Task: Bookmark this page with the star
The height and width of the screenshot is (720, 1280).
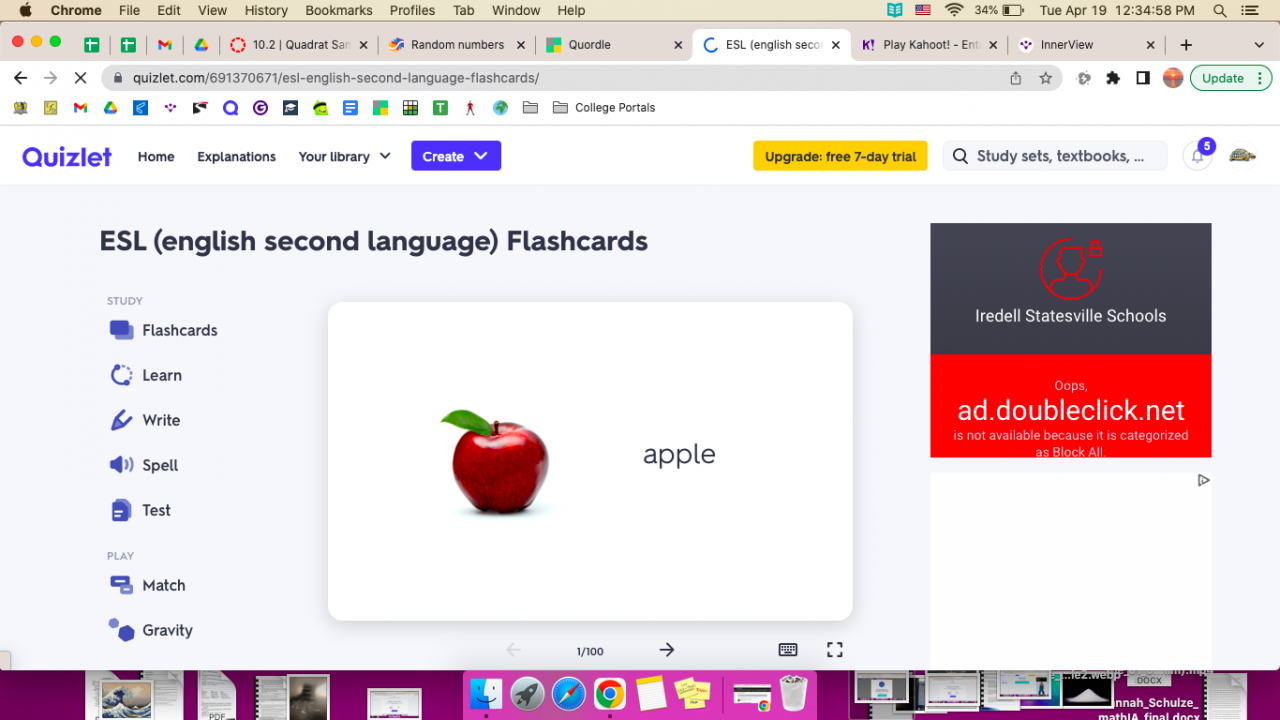Action: click(x=1046, y=78)
